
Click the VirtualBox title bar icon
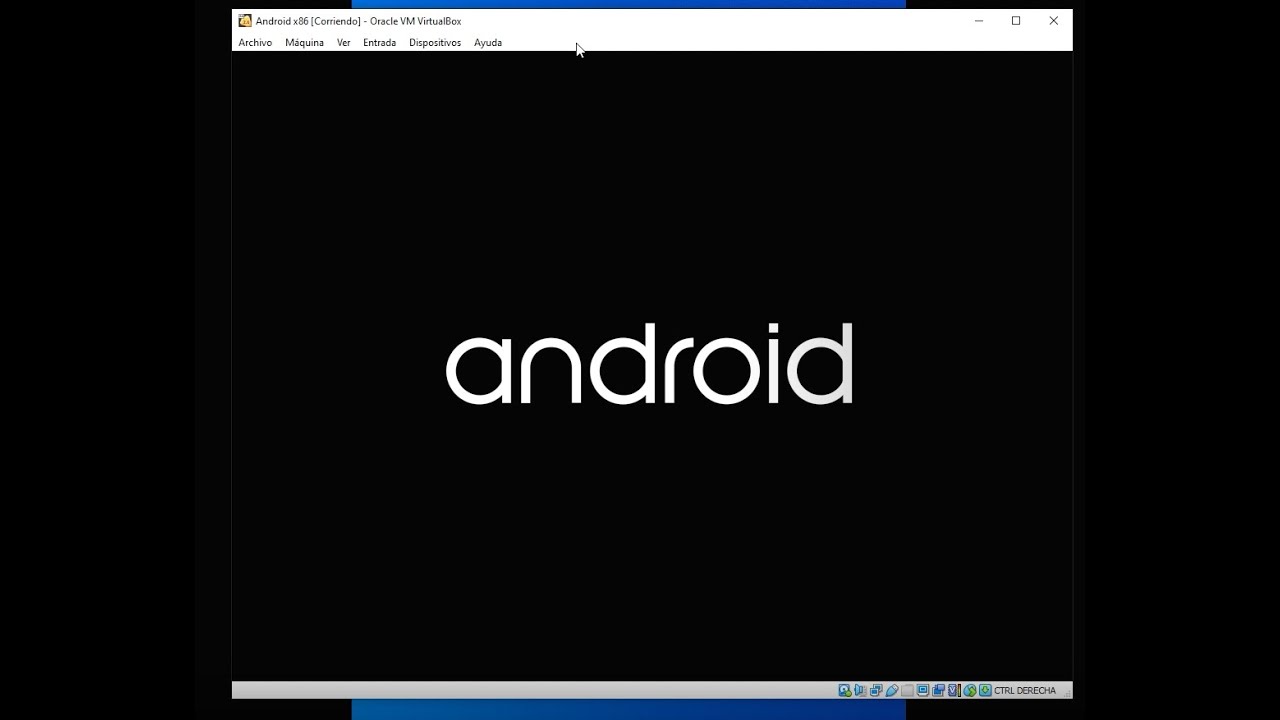(x=245, y=21)
